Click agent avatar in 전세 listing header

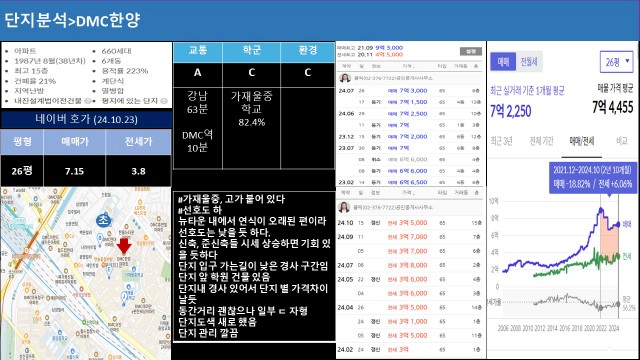344,207
